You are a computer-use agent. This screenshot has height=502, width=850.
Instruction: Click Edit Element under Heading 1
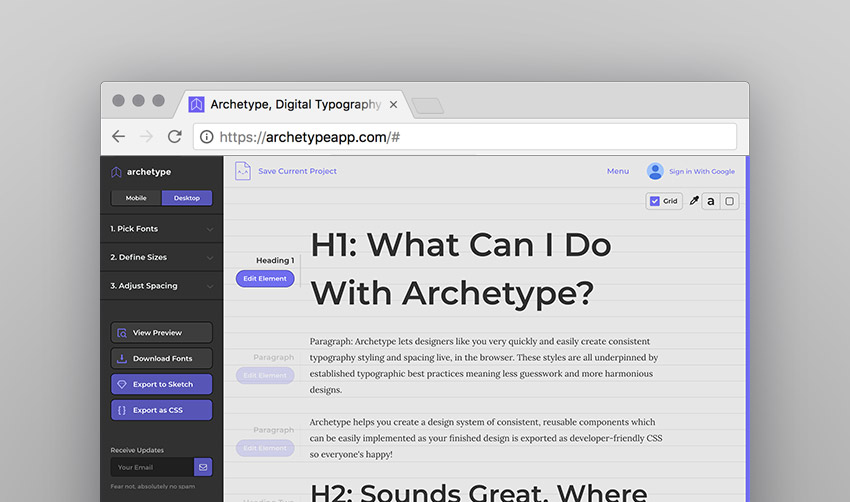click(x=265, y=279)
